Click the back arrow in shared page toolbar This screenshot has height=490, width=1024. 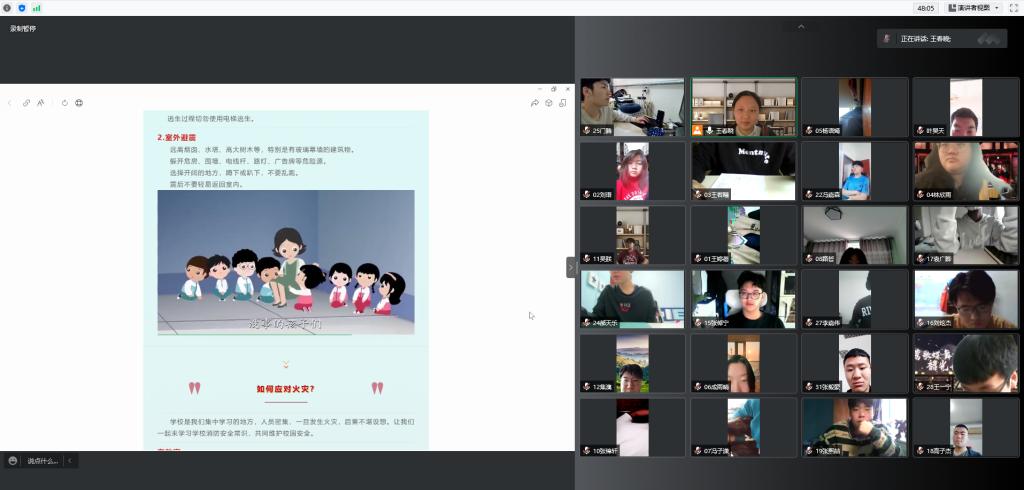[x=10, y=102]
